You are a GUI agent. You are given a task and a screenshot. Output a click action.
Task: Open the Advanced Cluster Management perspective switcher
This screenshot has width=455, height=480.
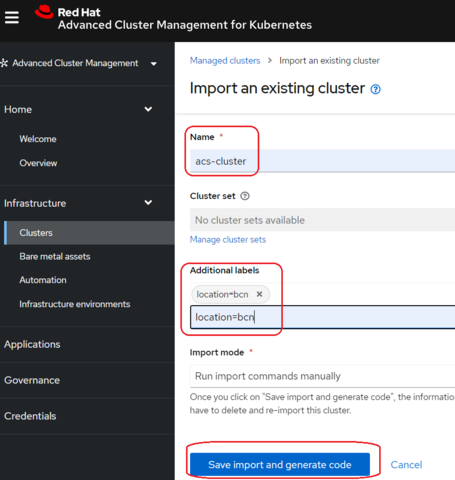[x=79, y=63]
